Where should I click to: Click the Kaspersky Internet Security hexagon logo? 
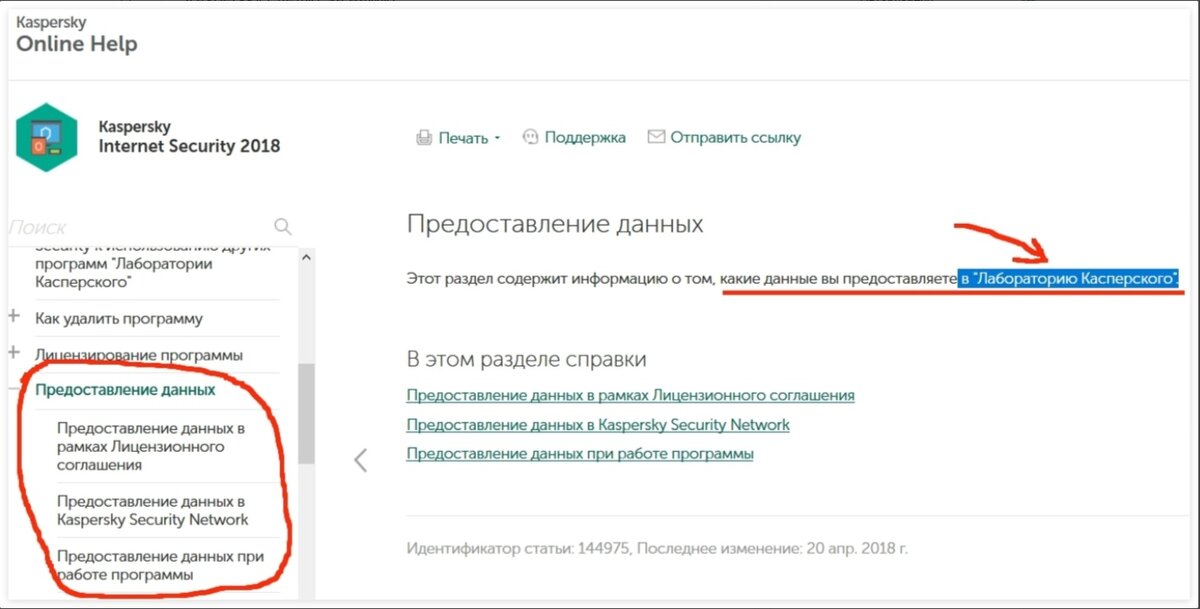[46, 137]
